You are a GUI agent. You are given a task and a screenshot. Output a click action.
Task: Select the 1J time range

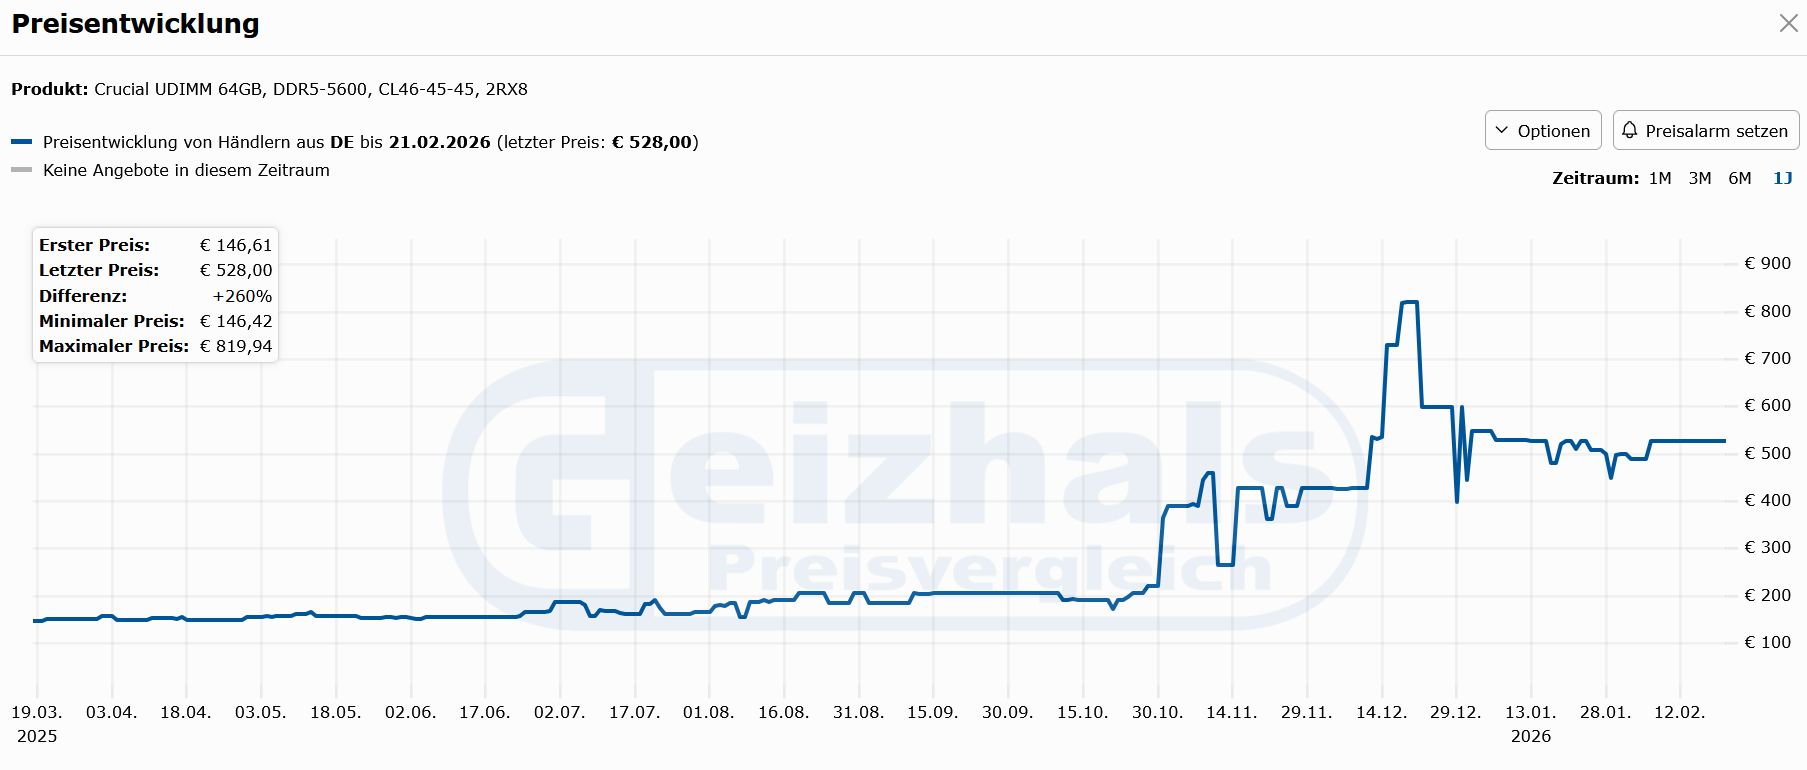[1782, 178]
